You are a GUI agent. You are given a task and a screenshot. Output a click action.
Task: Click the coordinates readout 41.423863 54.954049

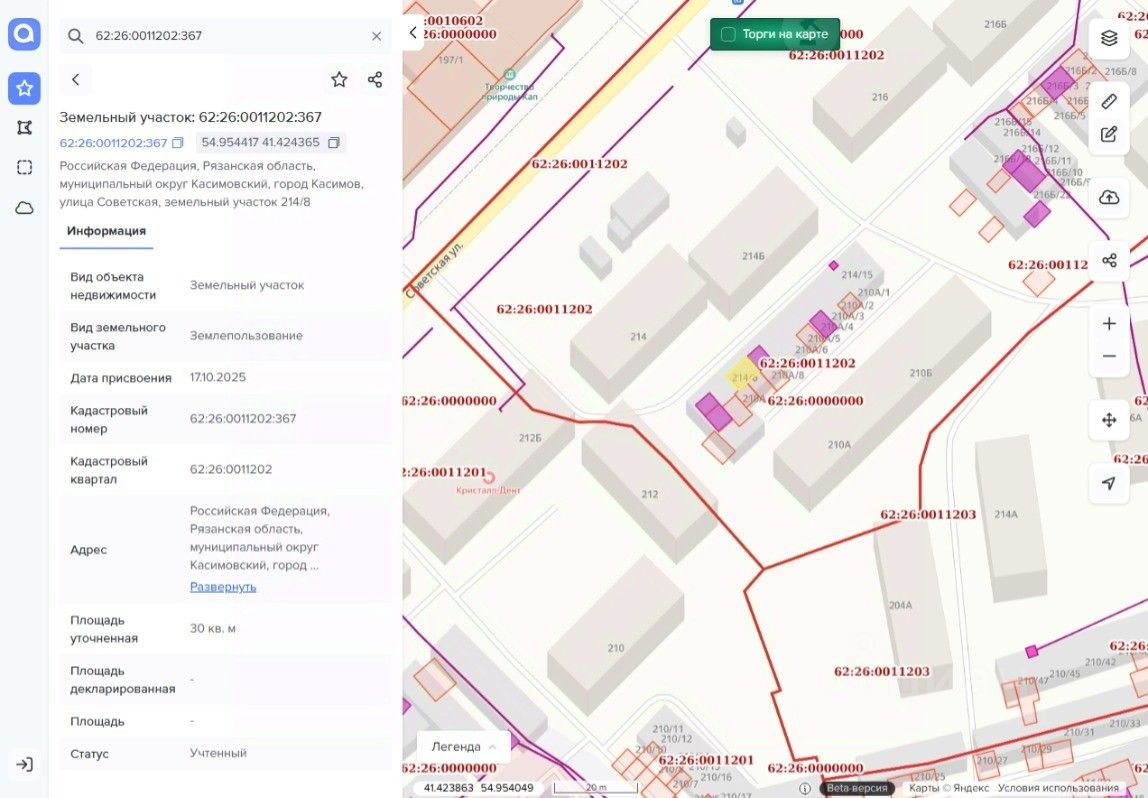coord(479,788)
